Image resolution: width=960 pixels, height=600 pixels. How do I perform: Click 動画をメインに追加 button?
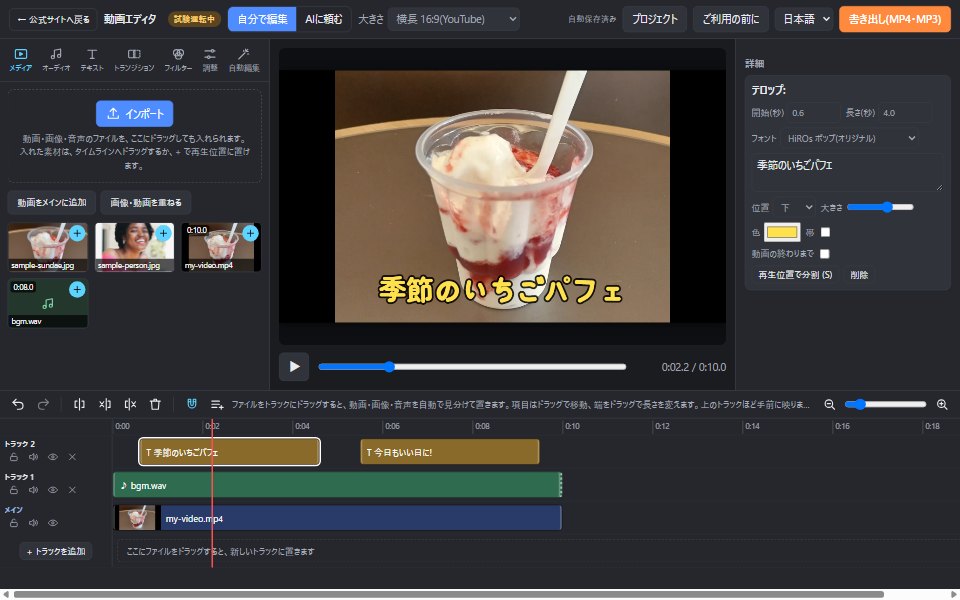pyautogui.click(x=52, y=202)
